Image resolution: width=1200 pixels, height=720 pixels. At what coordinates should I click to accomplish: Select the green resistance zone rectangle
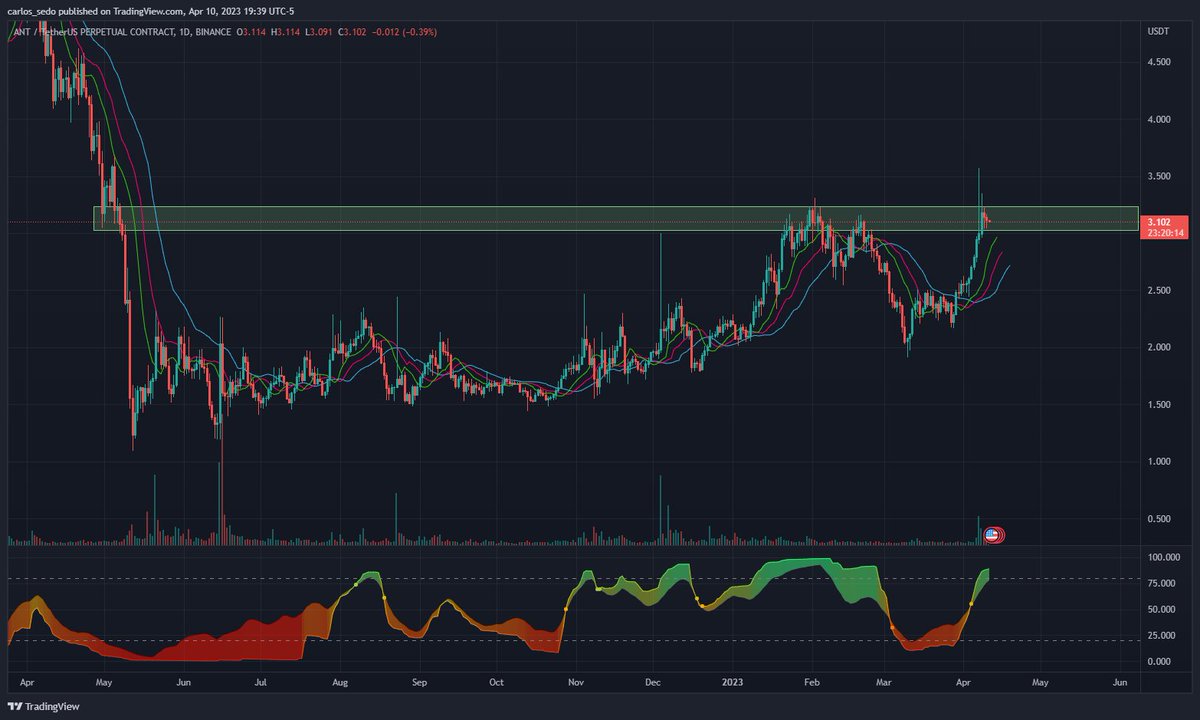tap(616, 218)
